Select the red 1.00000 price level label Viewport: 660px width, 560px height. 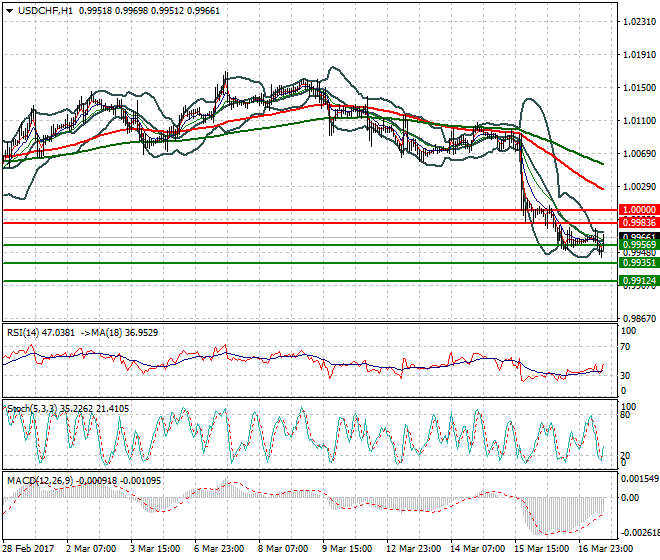click(639, 210)
